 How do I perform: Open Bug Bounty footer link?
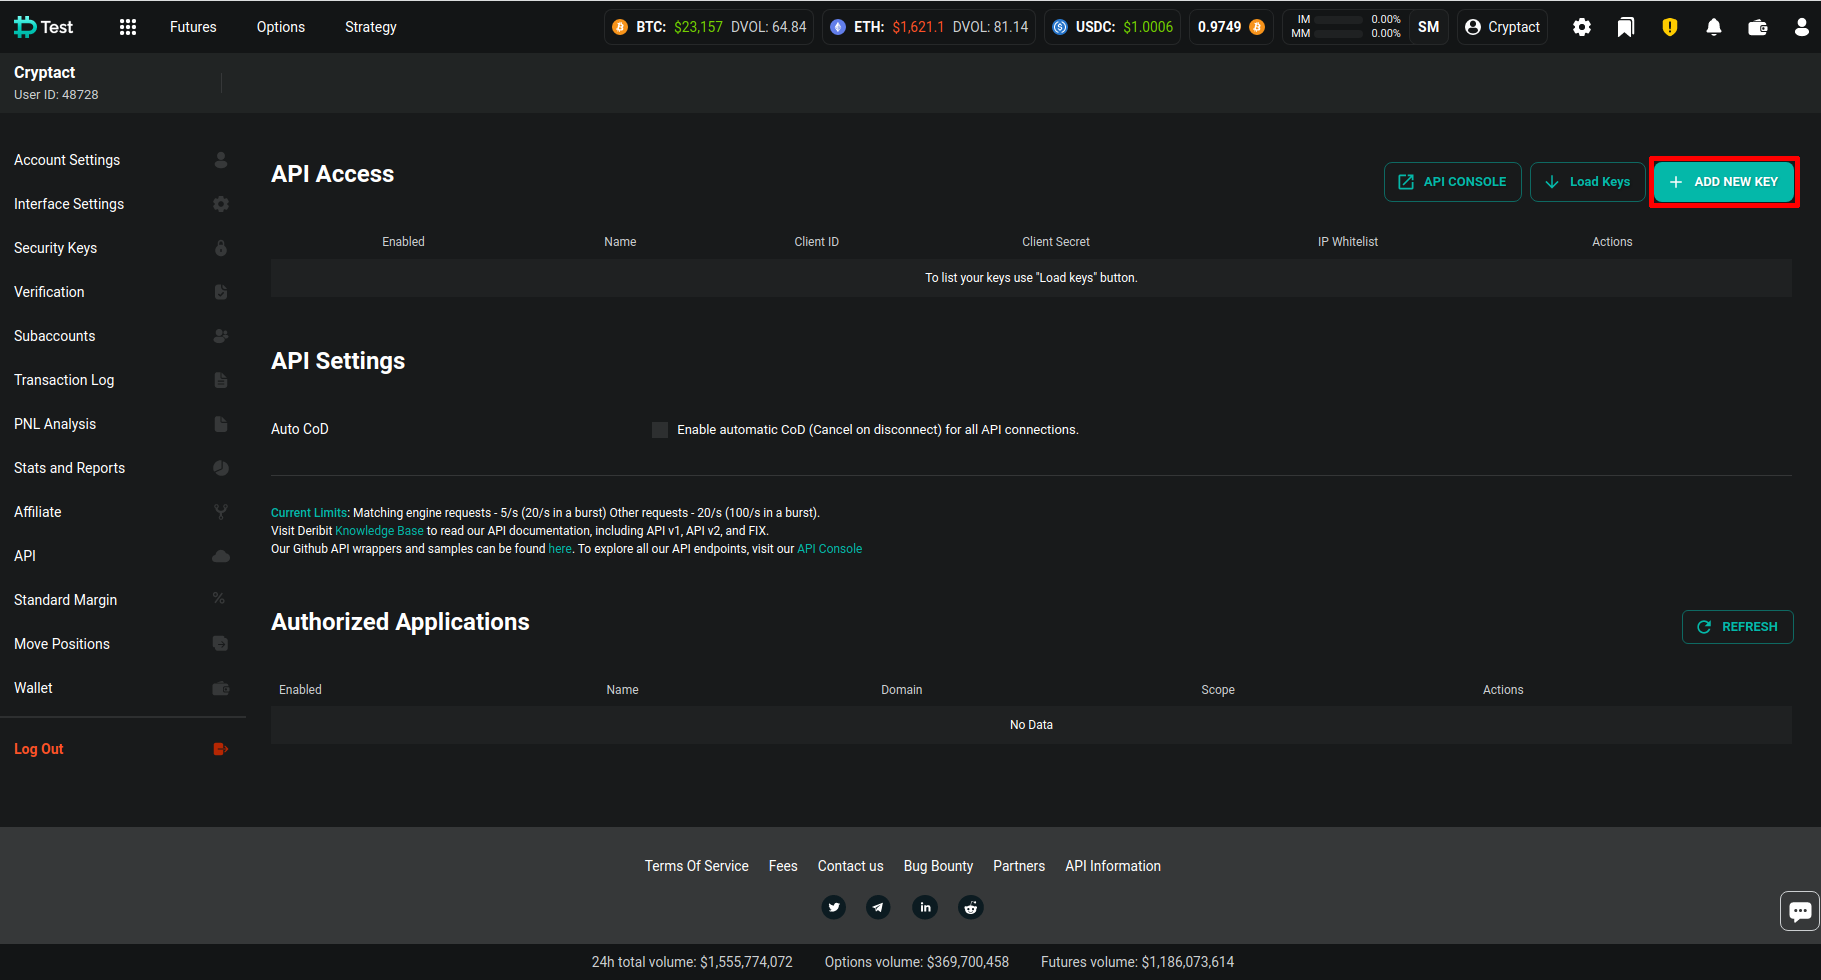938,866
